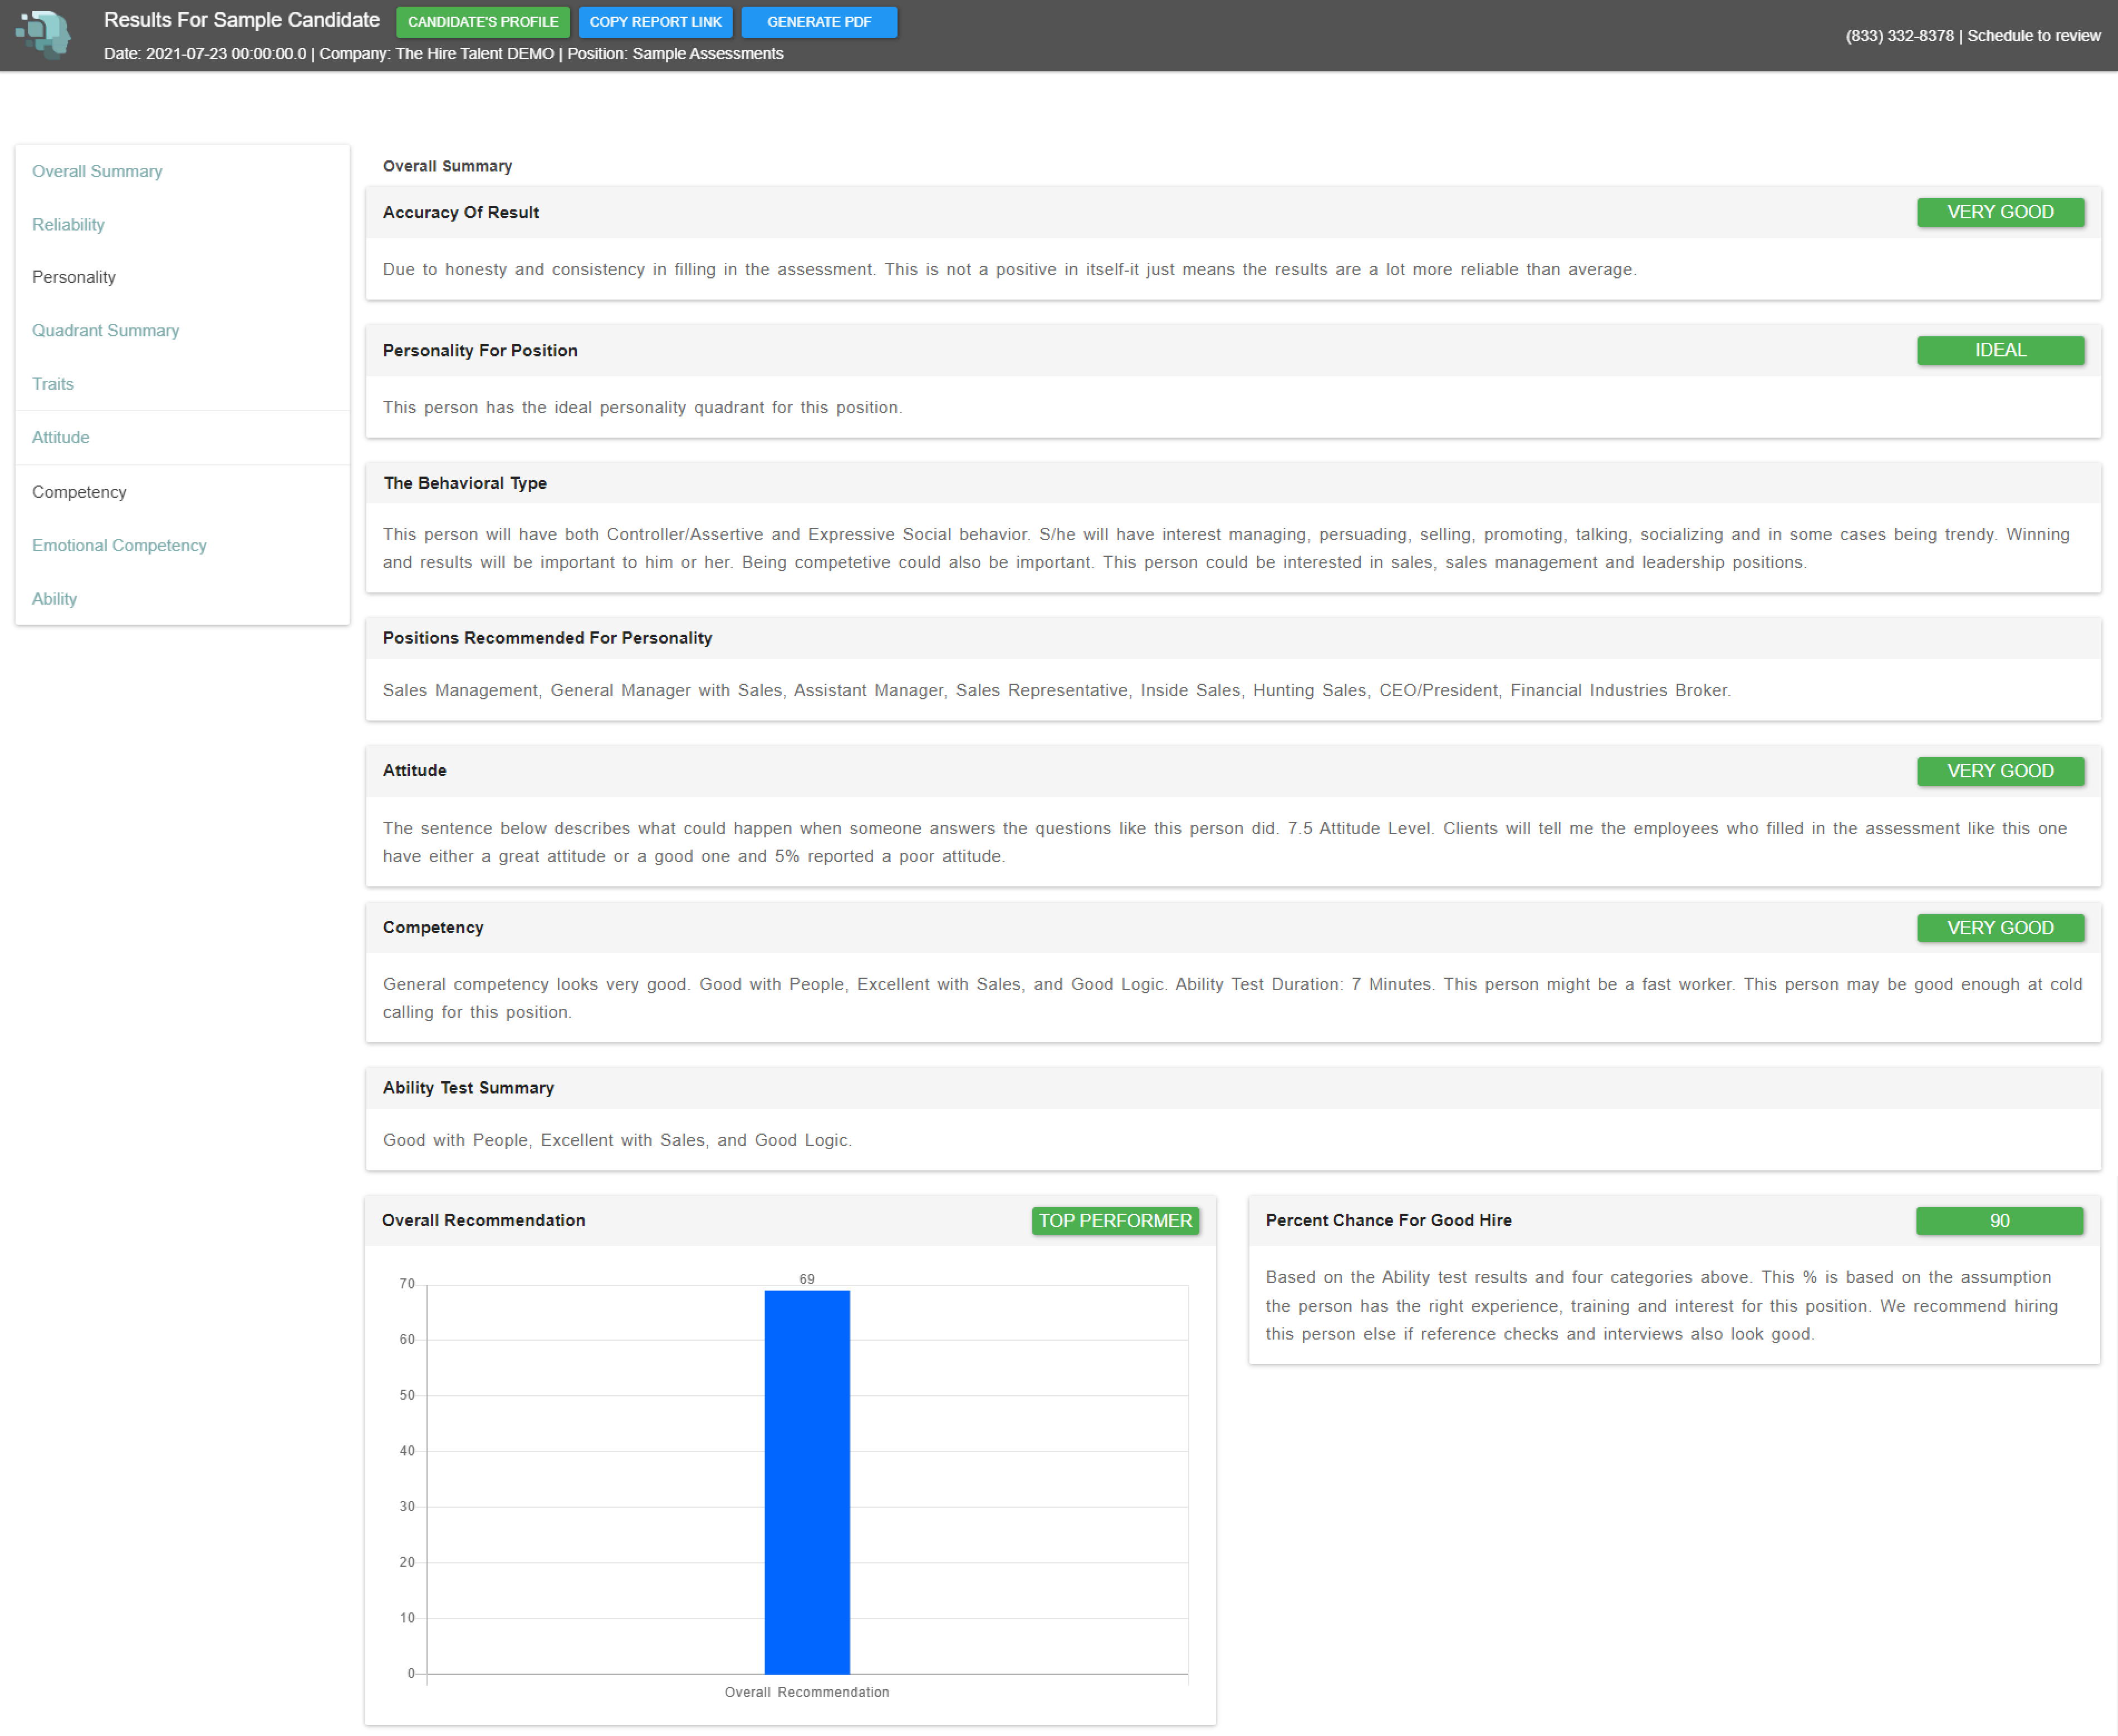Click the blue Overall Recommendation bar
The width and height of the screenshot is (2118, 1736).
(x=806, y=1480)
